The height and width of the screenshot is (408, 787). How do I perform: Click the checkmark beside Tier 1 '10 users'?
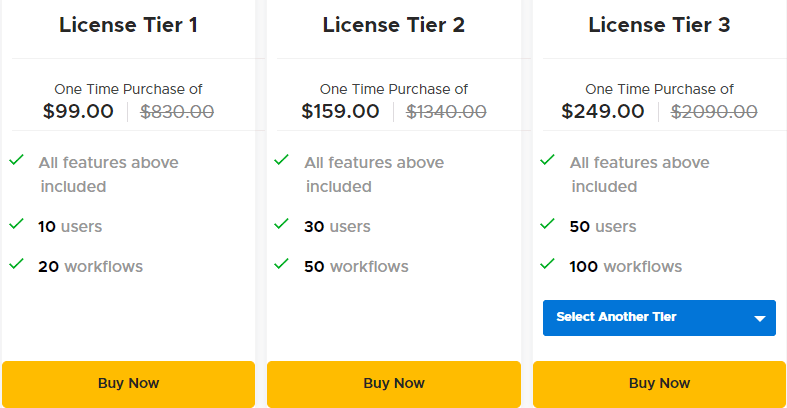(x=16, y=224)
